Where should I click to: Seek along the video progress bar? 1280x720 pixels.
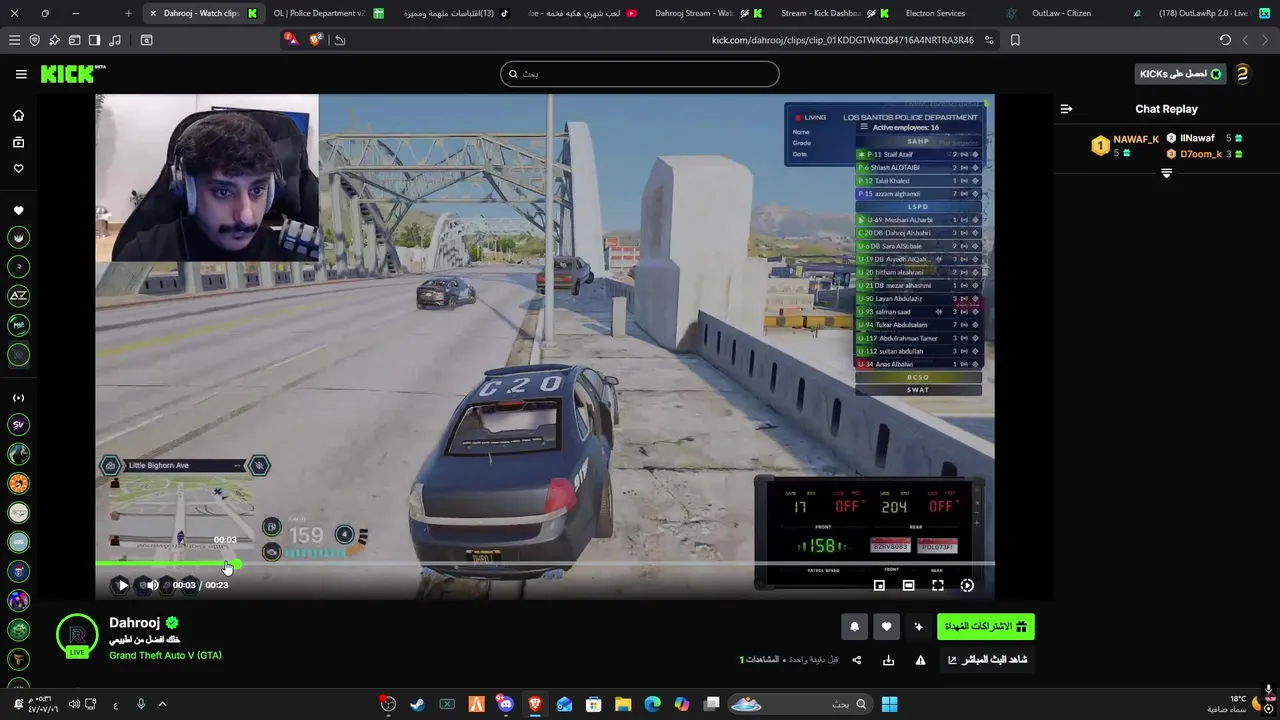click(x=545, y=564)
